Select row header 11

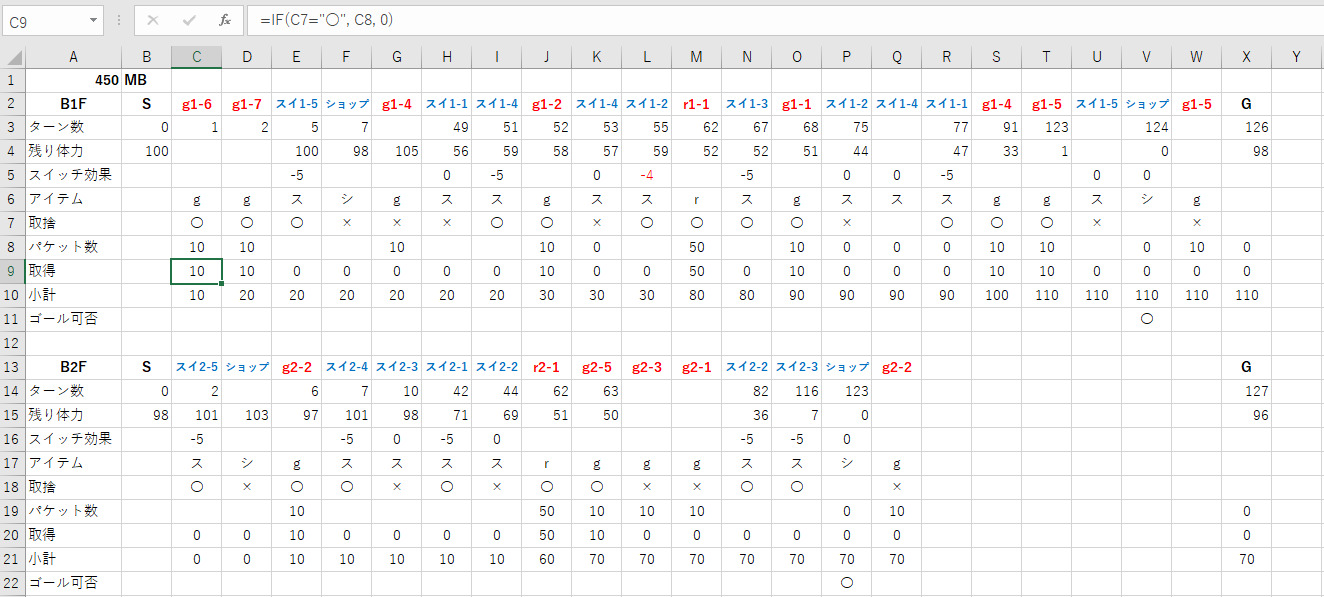[x=12, y=319]
